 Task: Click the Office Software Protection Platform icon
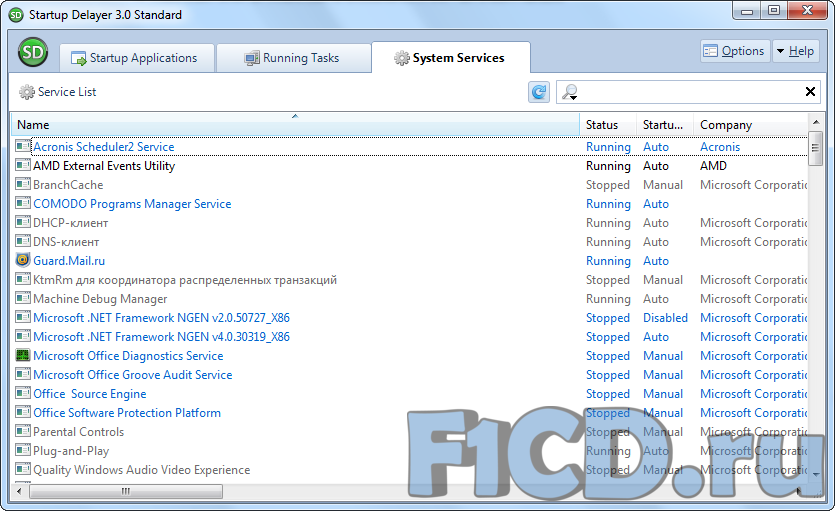[23, 412]
